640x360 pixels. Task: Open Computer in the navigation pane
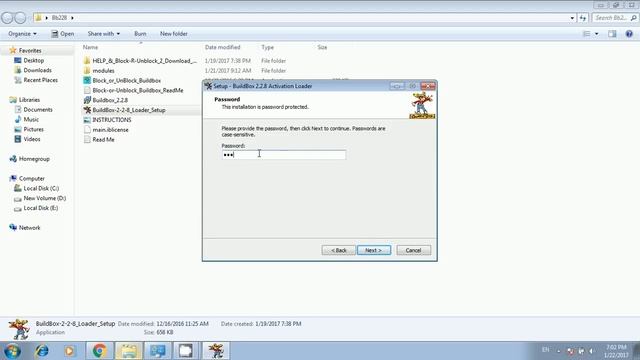click(27, 178)
